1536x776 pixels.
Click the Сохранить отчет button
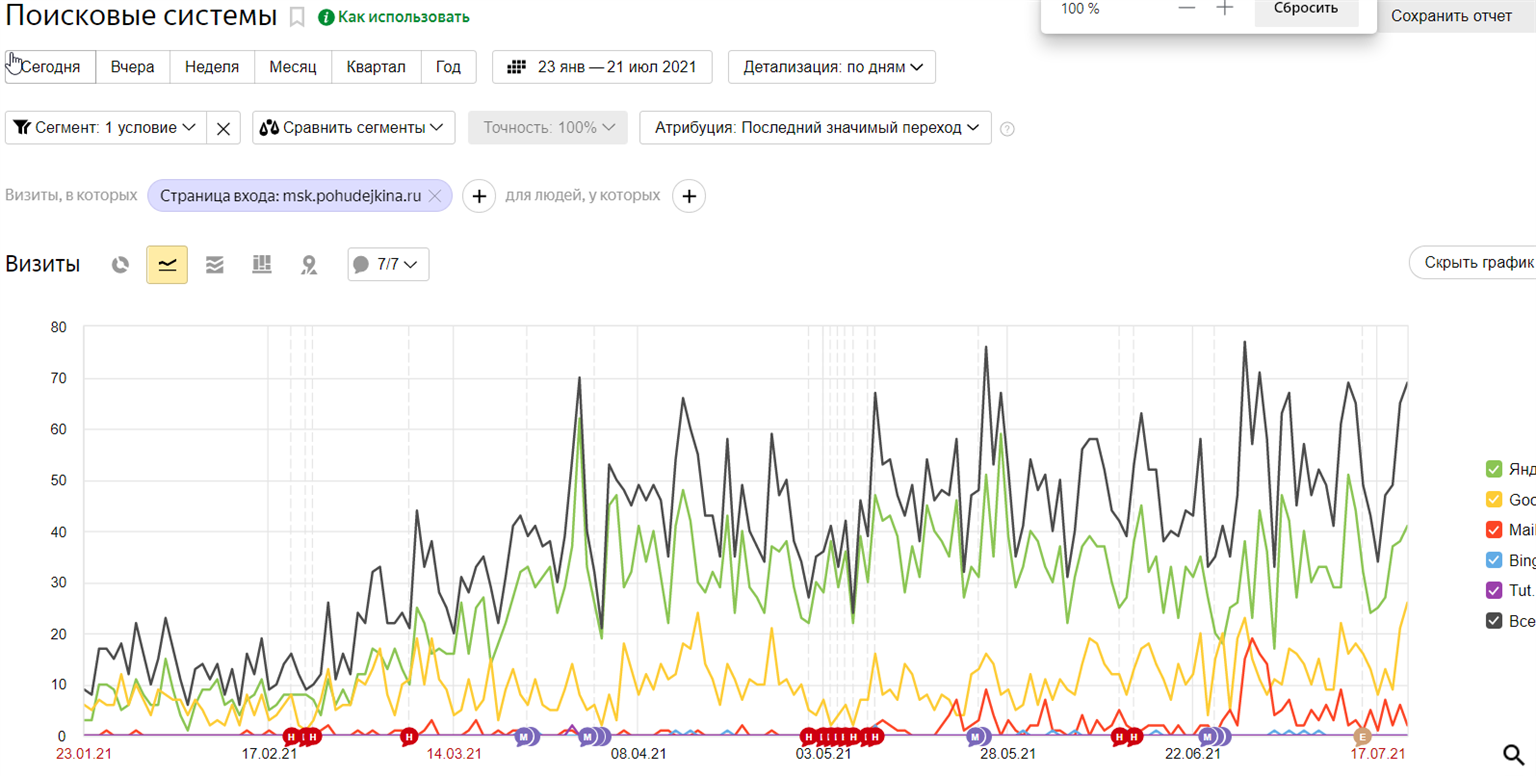[1451, 16]
